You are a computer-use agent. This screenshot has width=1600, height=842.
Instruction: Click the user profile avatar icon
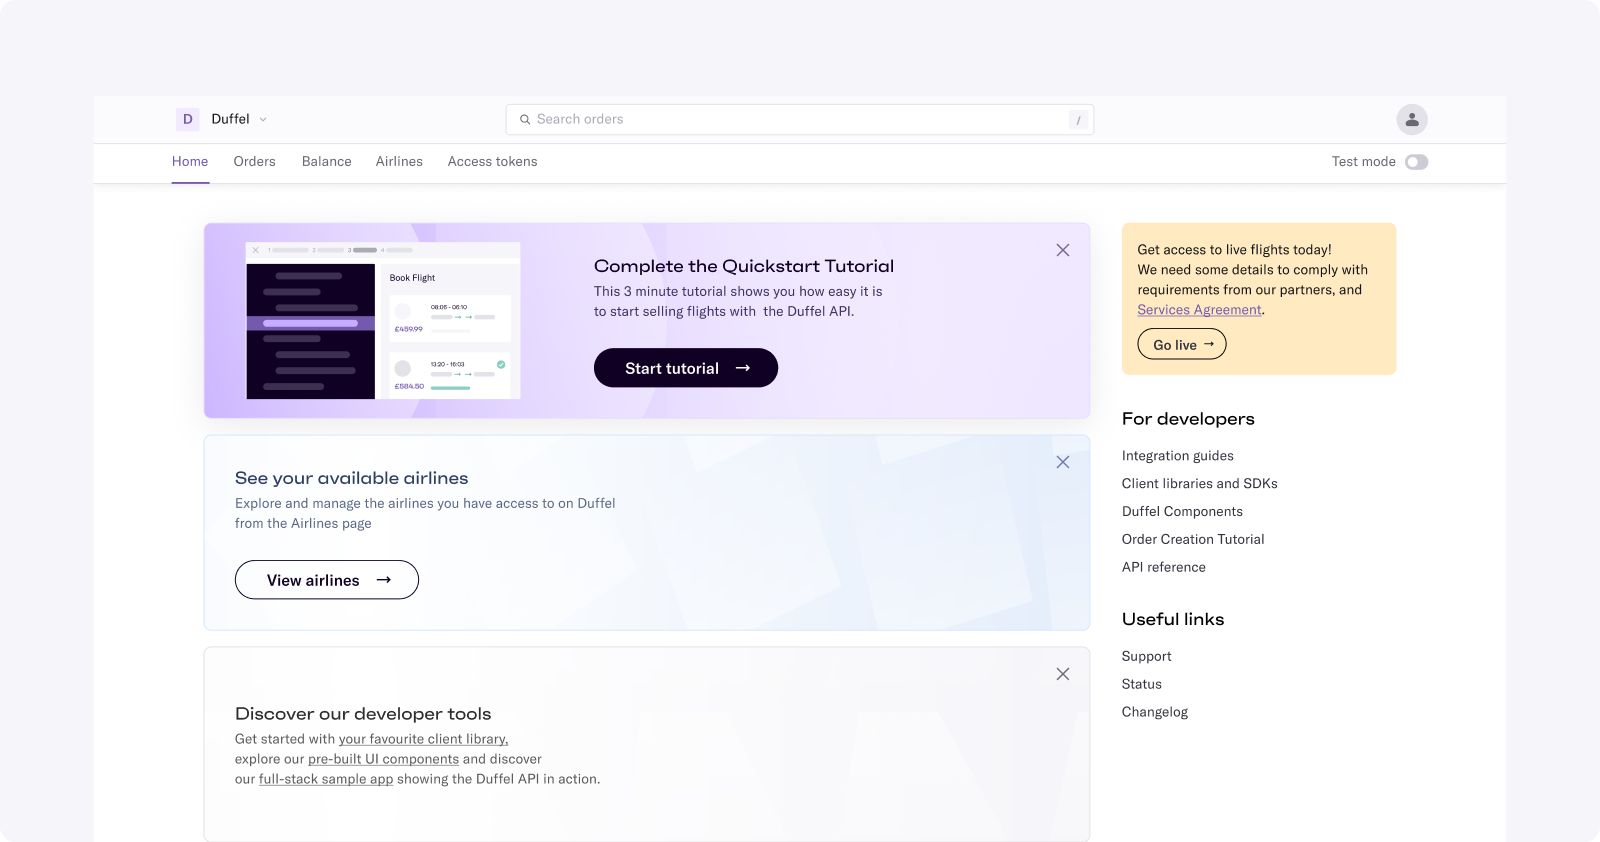pos(1411,119)
